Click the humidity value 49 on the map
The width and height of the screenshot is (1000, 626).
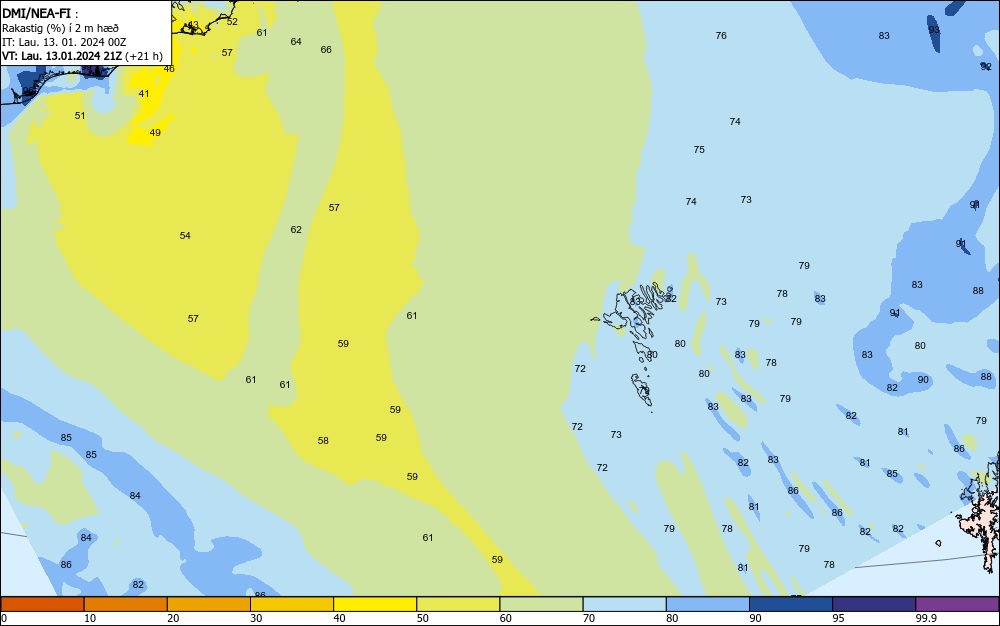coord(155,133)
